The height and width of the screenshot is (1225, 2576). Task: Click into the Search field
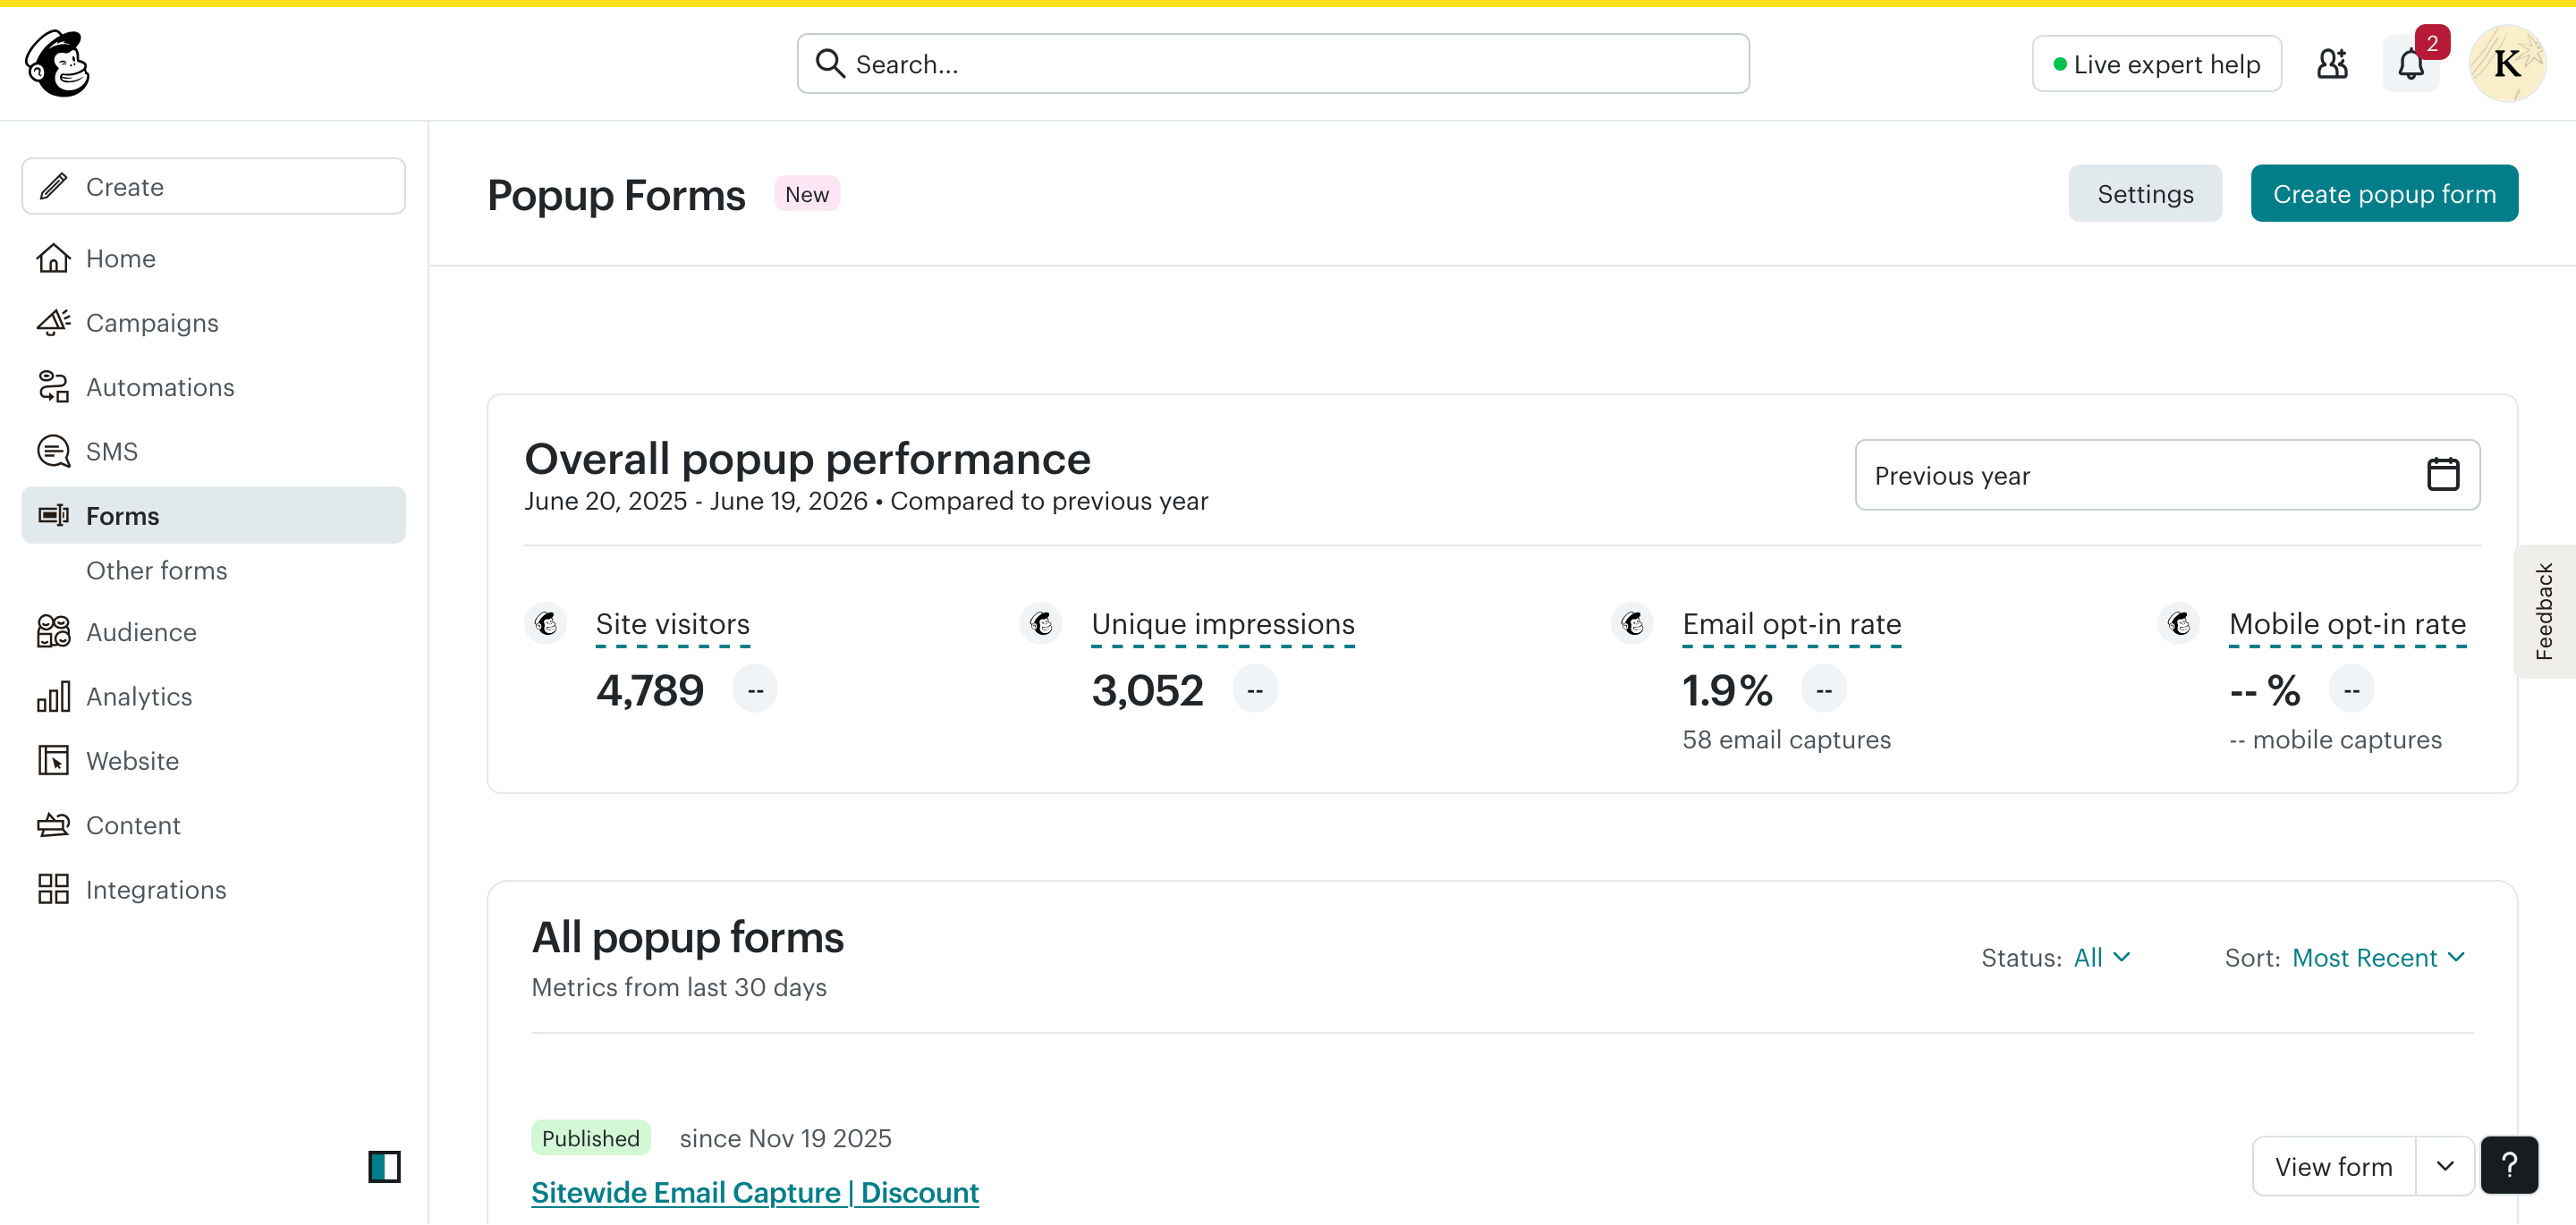click(1273, 63)
